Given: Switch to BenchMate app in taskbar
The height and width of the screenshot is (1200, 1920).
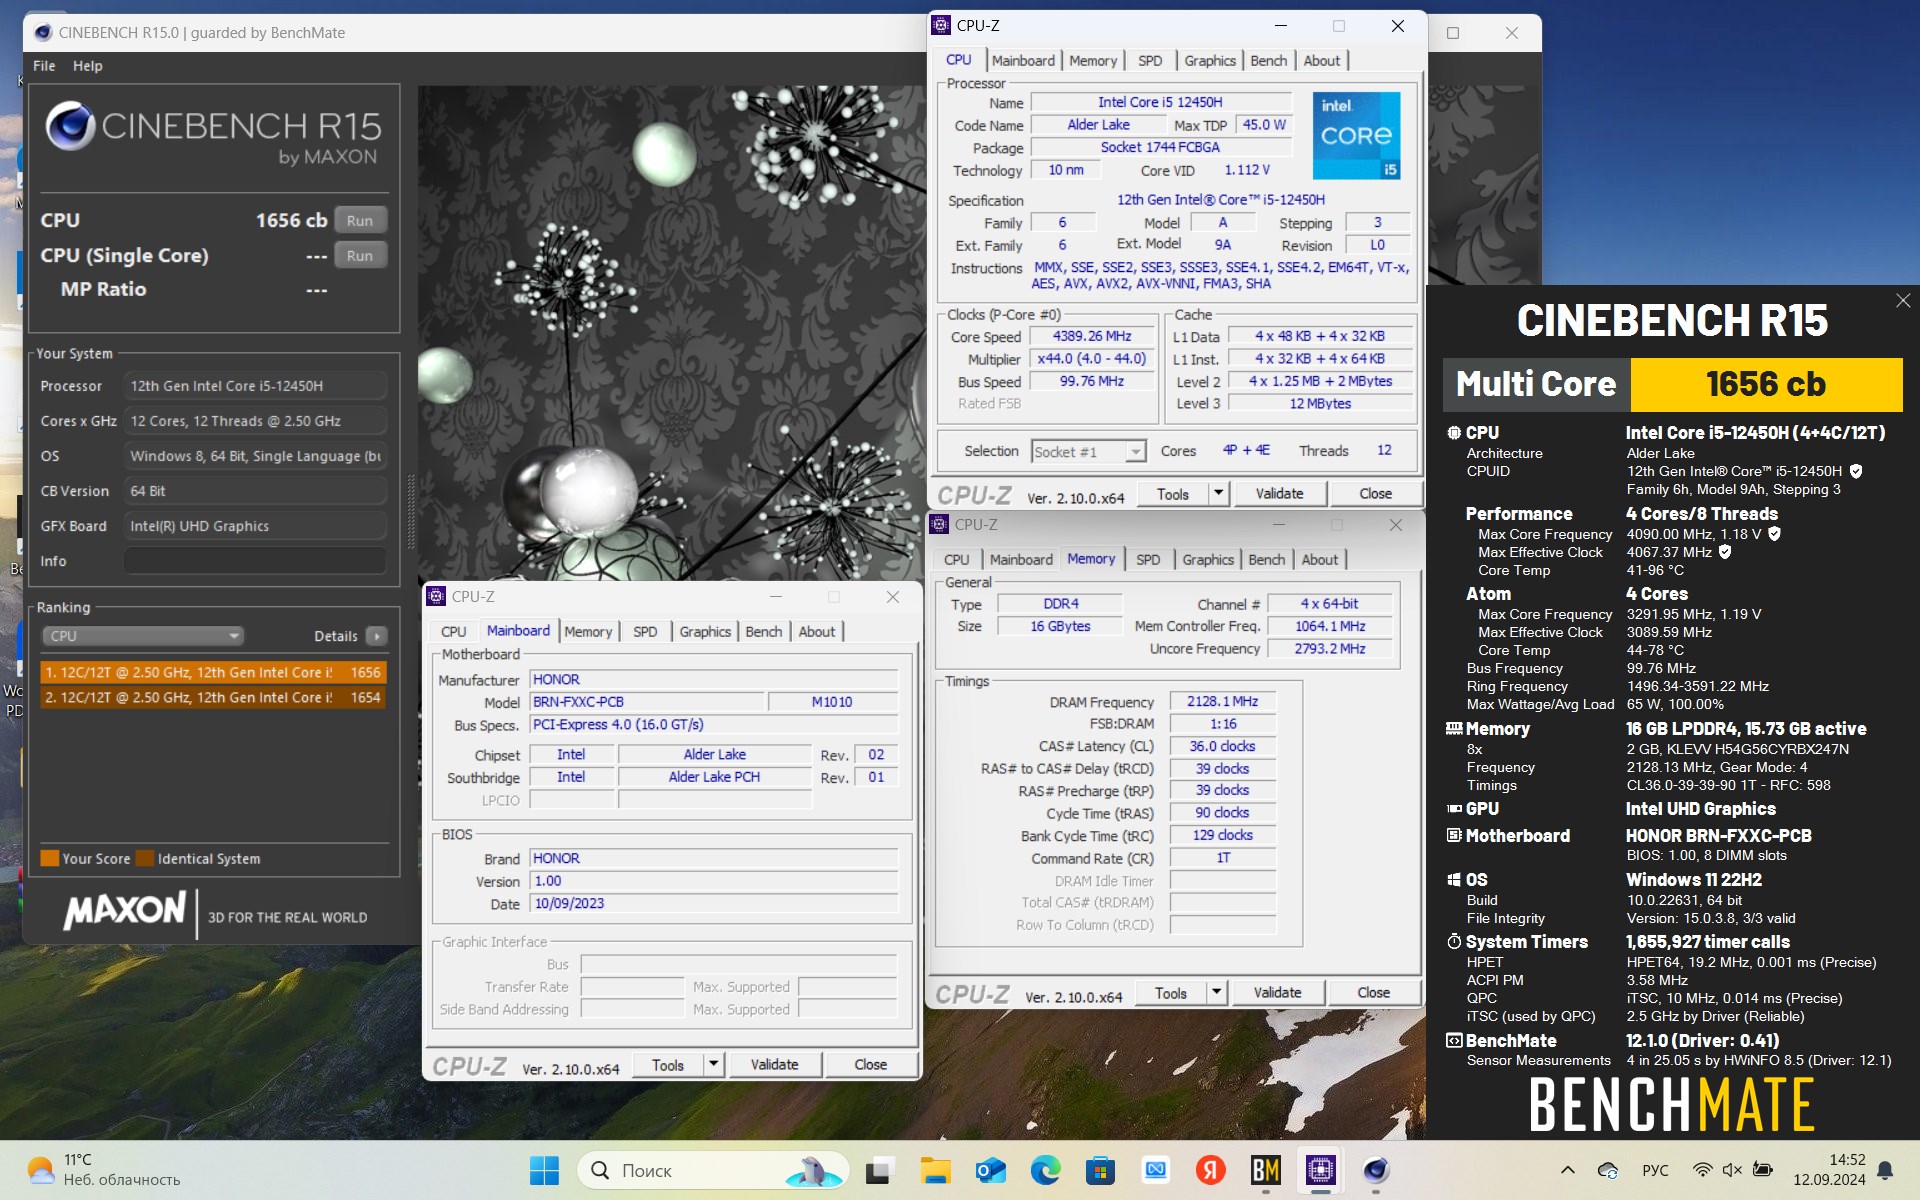Looking at the screenshot, I should (1265, 1170).
